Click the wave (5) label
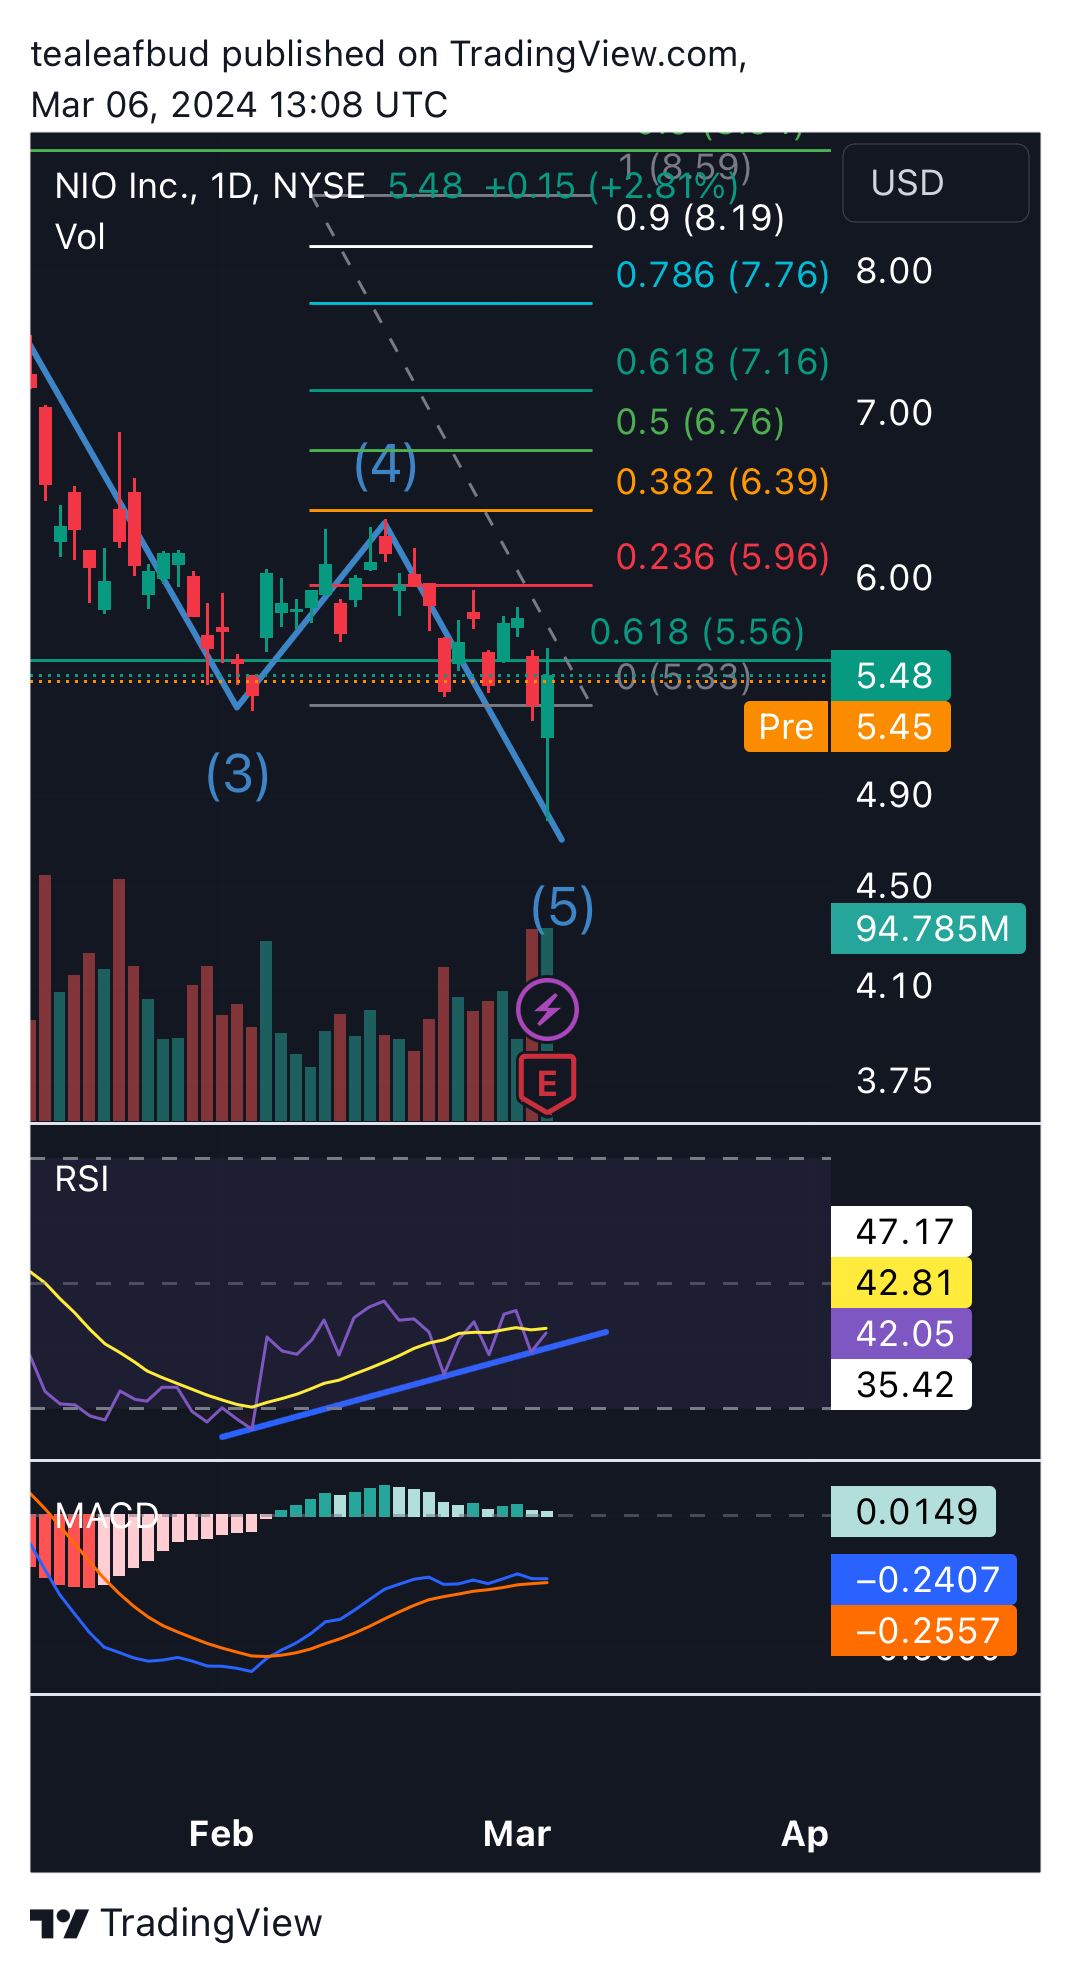The height and width of the screenshot is (1978, 1071). click(563, 908)
